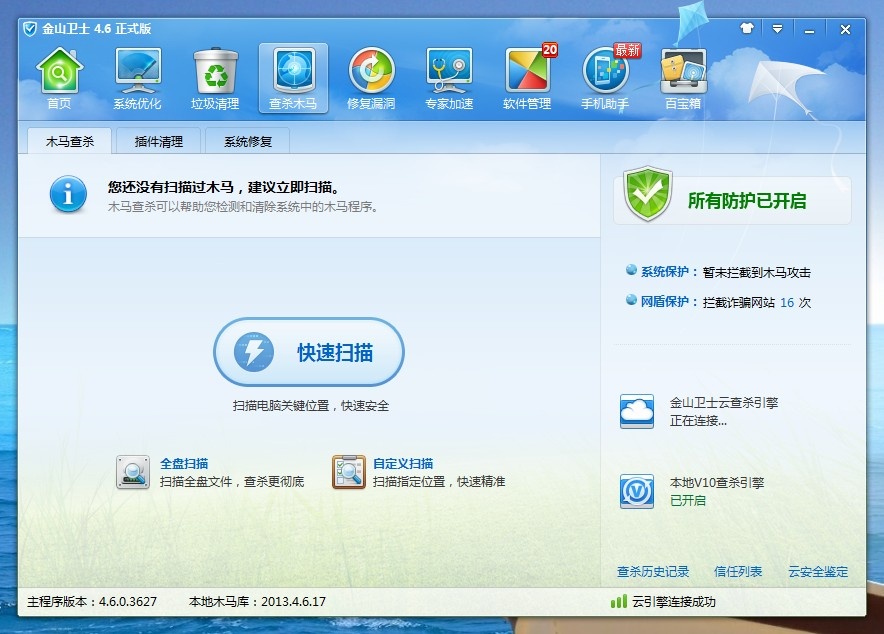Close the 金山卫士 window
Screen dimensions: 884x634
[x=845, y=29]
